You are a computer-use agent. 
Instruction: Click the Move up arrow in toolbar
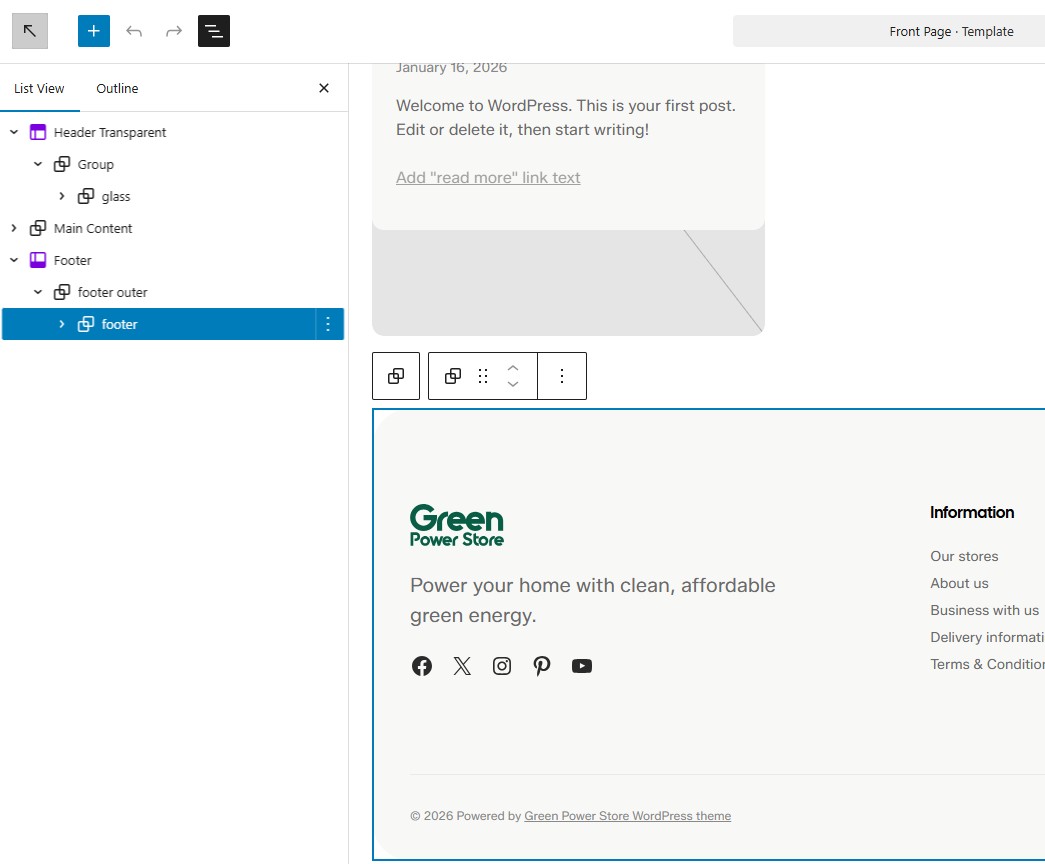tap(513, 368)
